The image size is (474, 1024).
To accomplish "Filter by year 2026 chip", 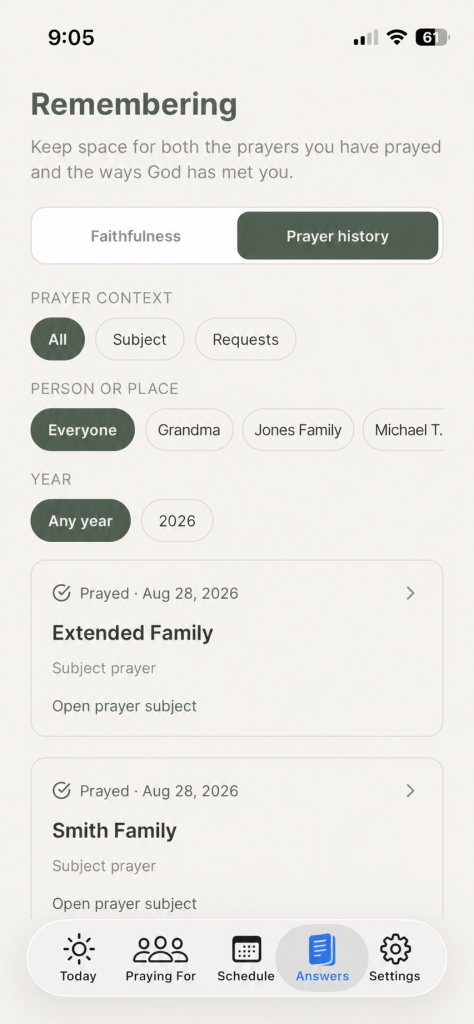I will 177,520.
